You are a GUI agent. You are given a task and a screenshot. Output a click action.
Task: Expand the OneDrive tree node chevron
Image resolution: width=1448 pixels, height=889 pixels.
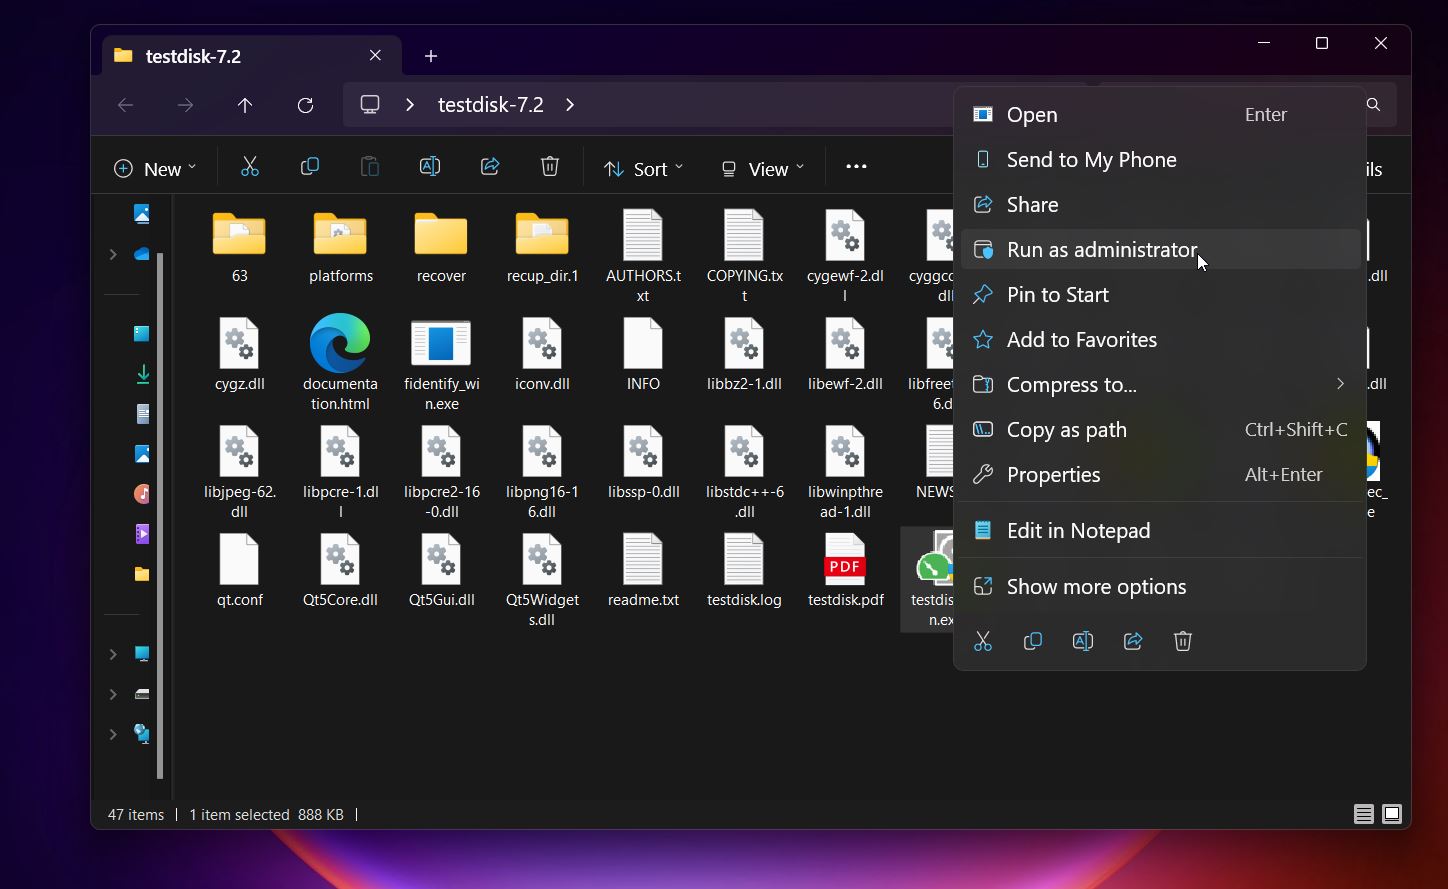coord(113,254)
